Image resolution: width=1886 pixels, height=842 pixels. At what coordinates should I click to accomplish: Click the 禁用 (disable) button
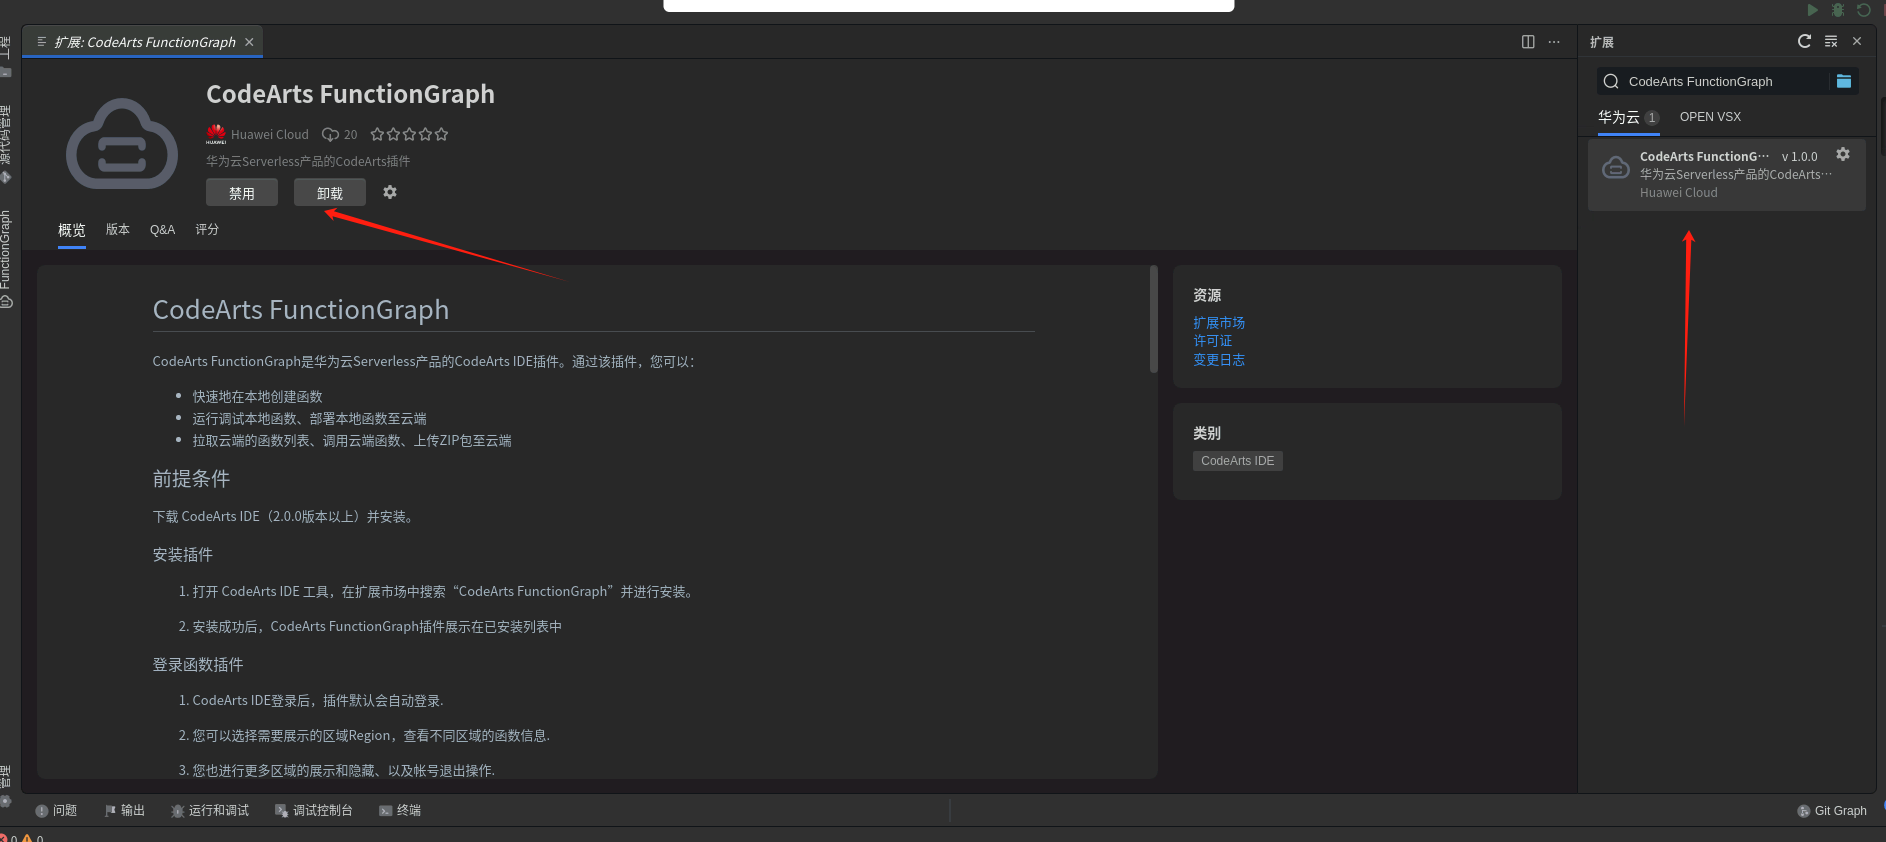pos(242,193)
